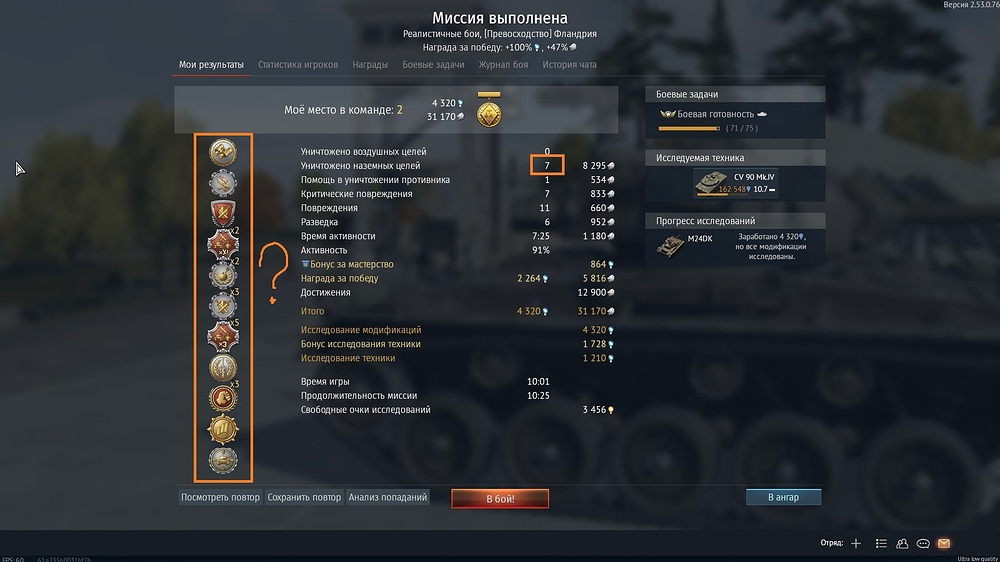This screenshot has width=1000, height=562.
Task: Click the В ангар button
Action: point(783,497)
